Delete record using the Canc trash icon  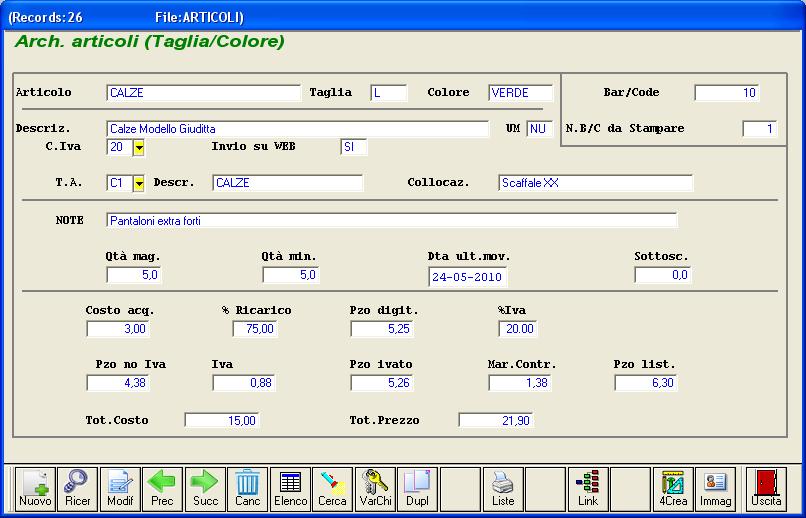[x=248, y=489]
